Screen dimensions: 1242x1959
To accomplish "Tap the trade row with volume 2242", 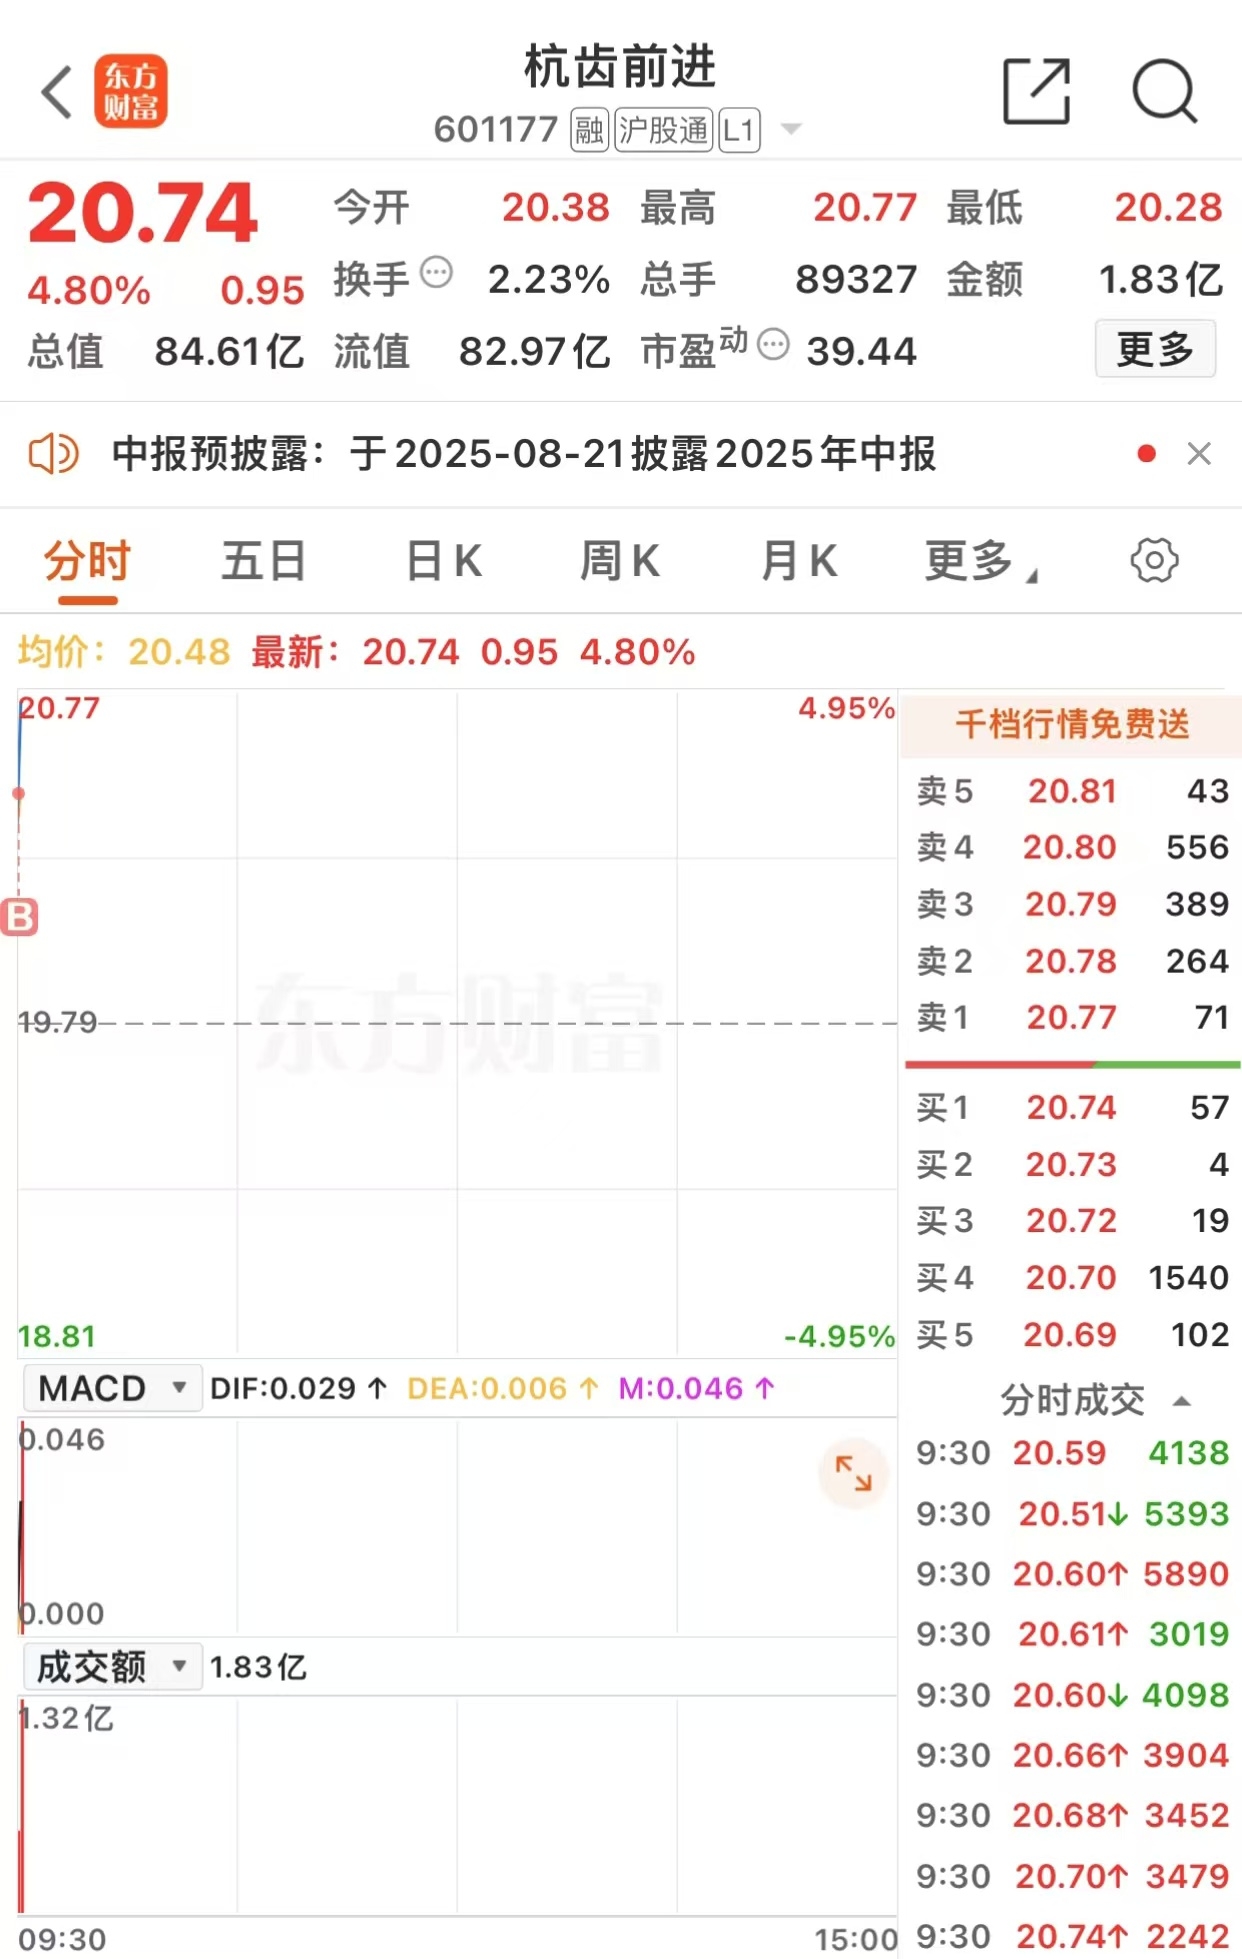I will click(1072, 1935).
